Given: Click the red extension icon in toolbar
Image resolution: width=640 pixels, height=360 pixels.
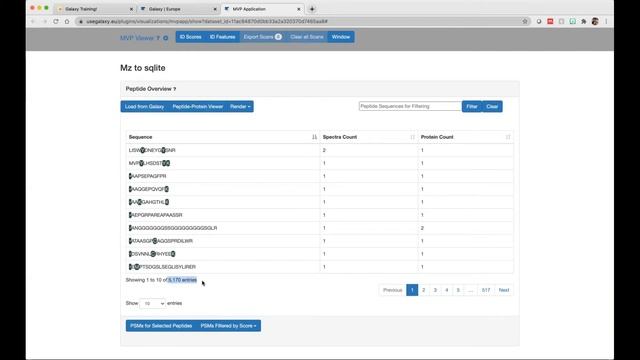Looking at the screenshot, I should 550,21.
